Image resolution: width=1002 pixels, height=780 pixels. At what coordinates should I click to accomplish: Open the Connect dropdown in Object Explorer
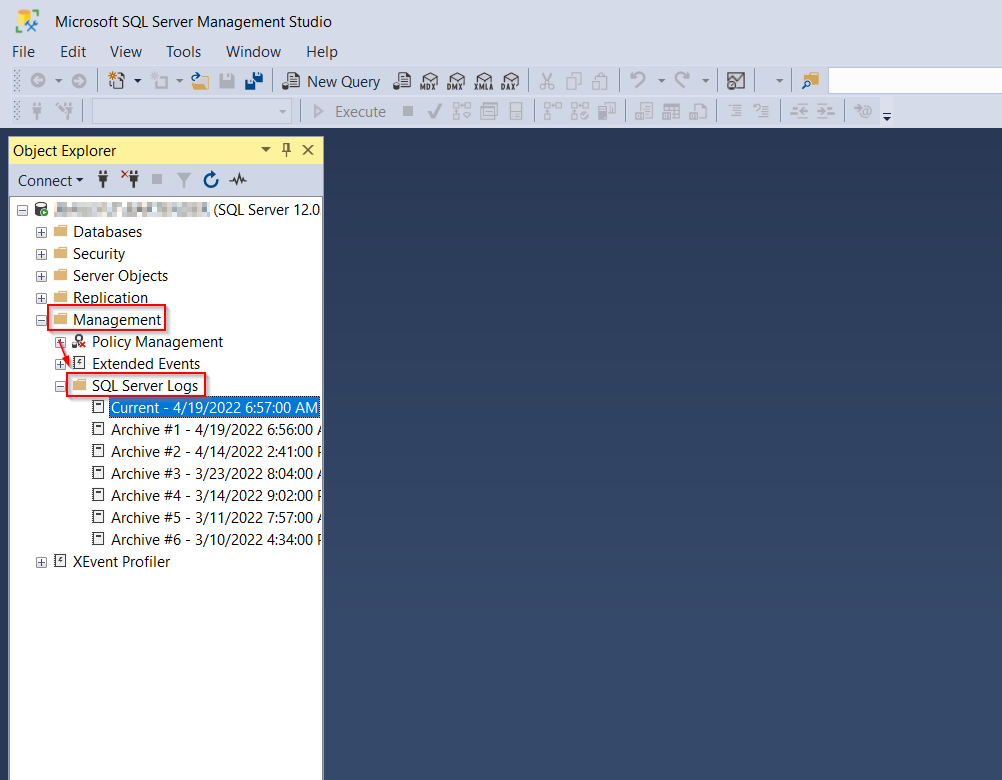[x=50, y=181]
